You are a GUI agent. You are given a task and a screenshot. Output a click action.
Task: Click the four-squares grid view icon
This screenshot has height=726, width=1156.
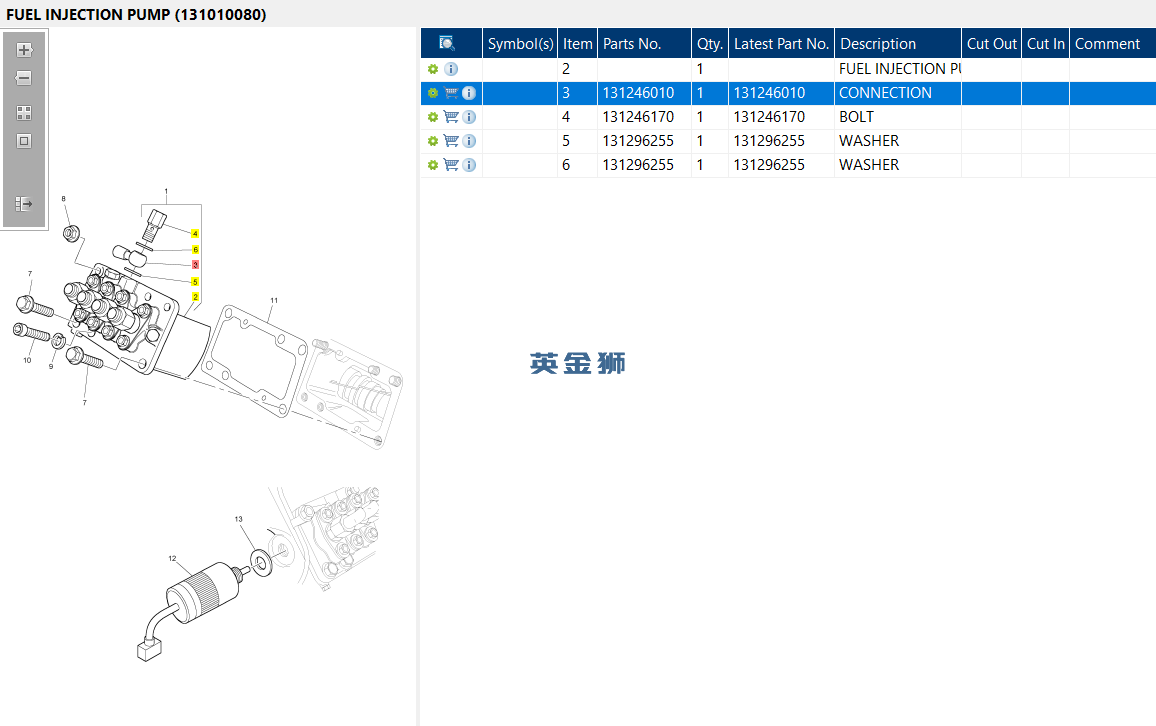[24, 113]
